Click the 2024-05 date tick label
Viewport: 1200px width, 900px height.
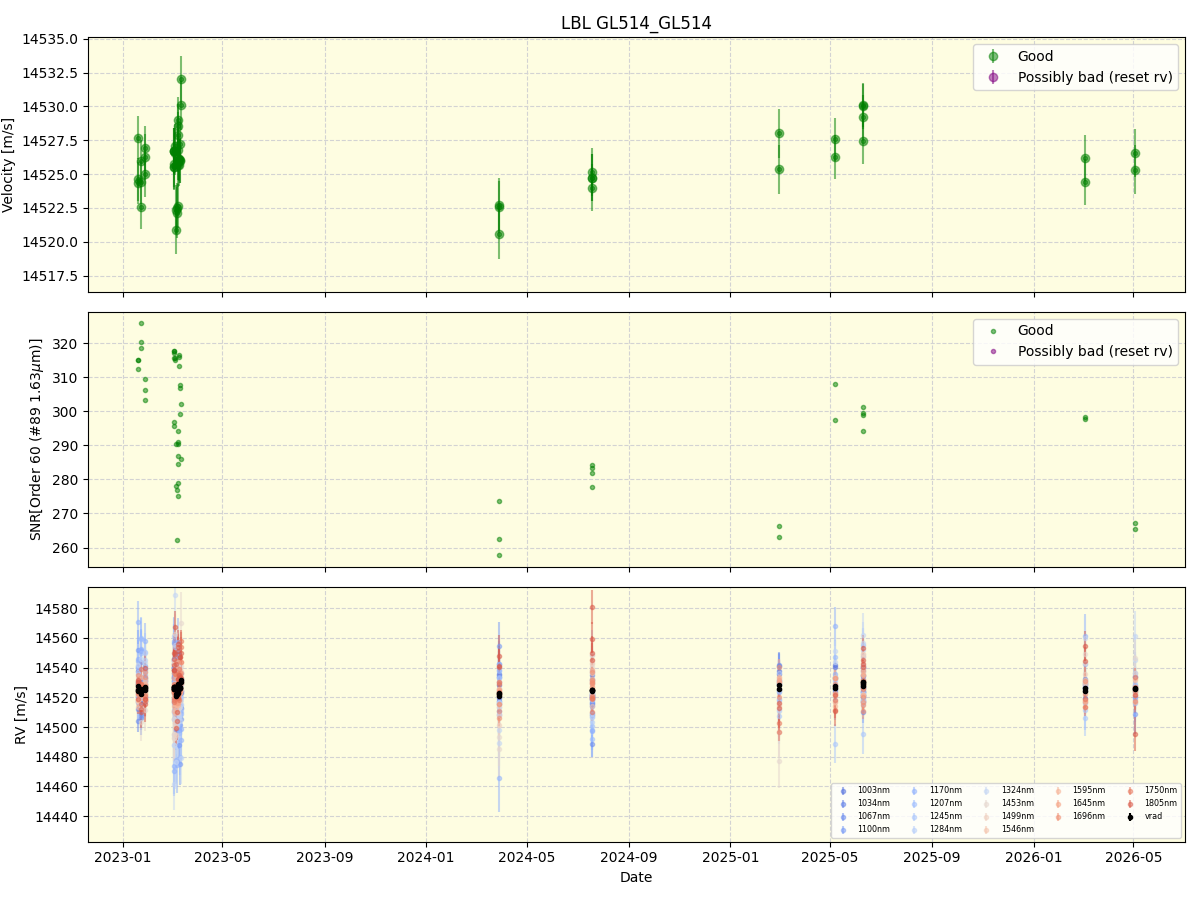[x=527, y=857]
